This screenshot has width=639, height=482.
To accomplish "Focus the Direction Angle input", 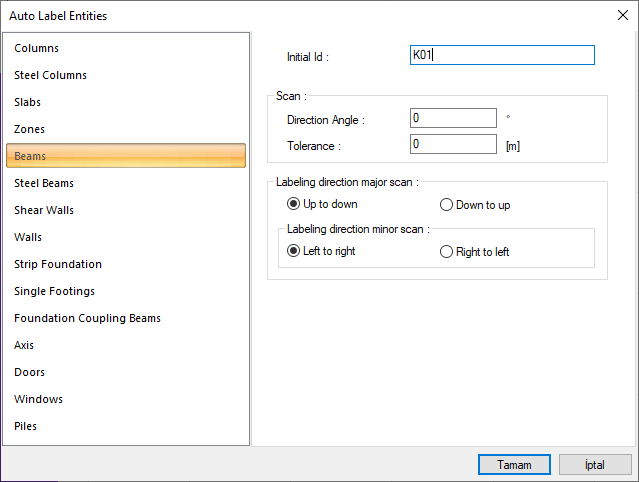I will (x=453, y=118).
